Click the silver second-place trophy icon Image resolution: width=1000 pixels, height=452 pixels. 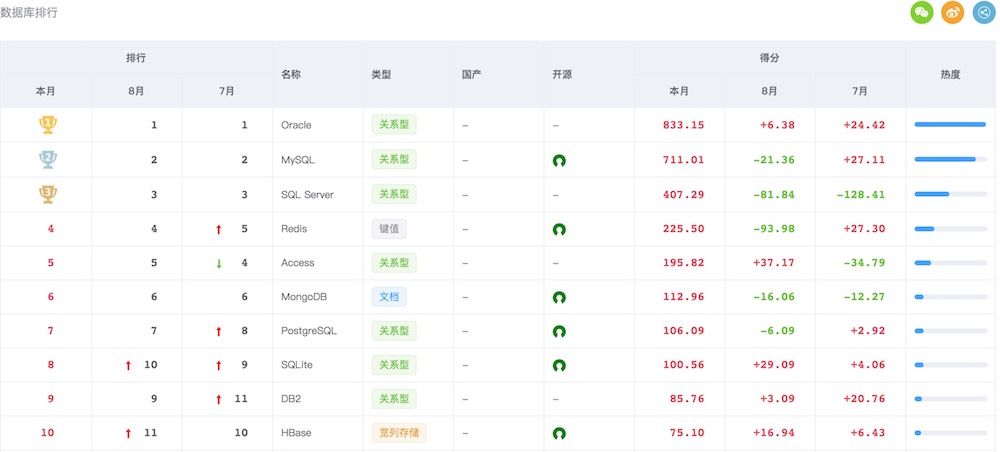pos(46,159)
